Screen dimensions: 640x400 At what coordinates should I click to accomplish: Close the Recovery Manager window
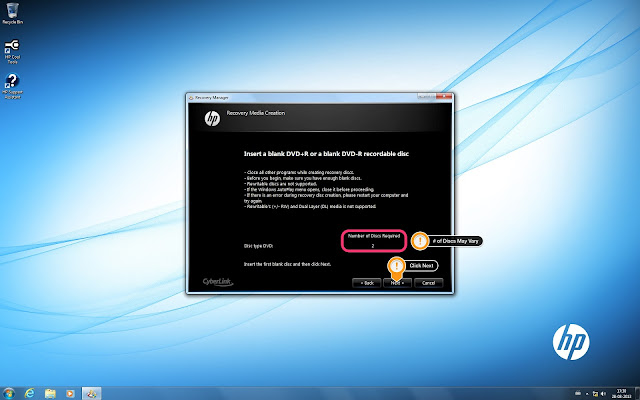pyautogui.click(x=444, y=97)
